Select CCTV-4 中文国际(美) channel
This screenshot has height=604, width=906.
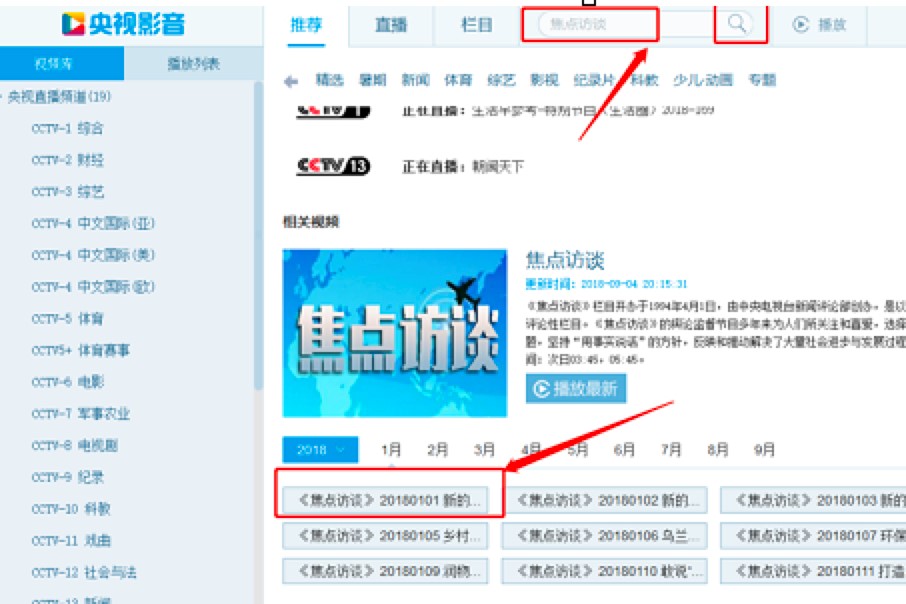tap(92, 255)
